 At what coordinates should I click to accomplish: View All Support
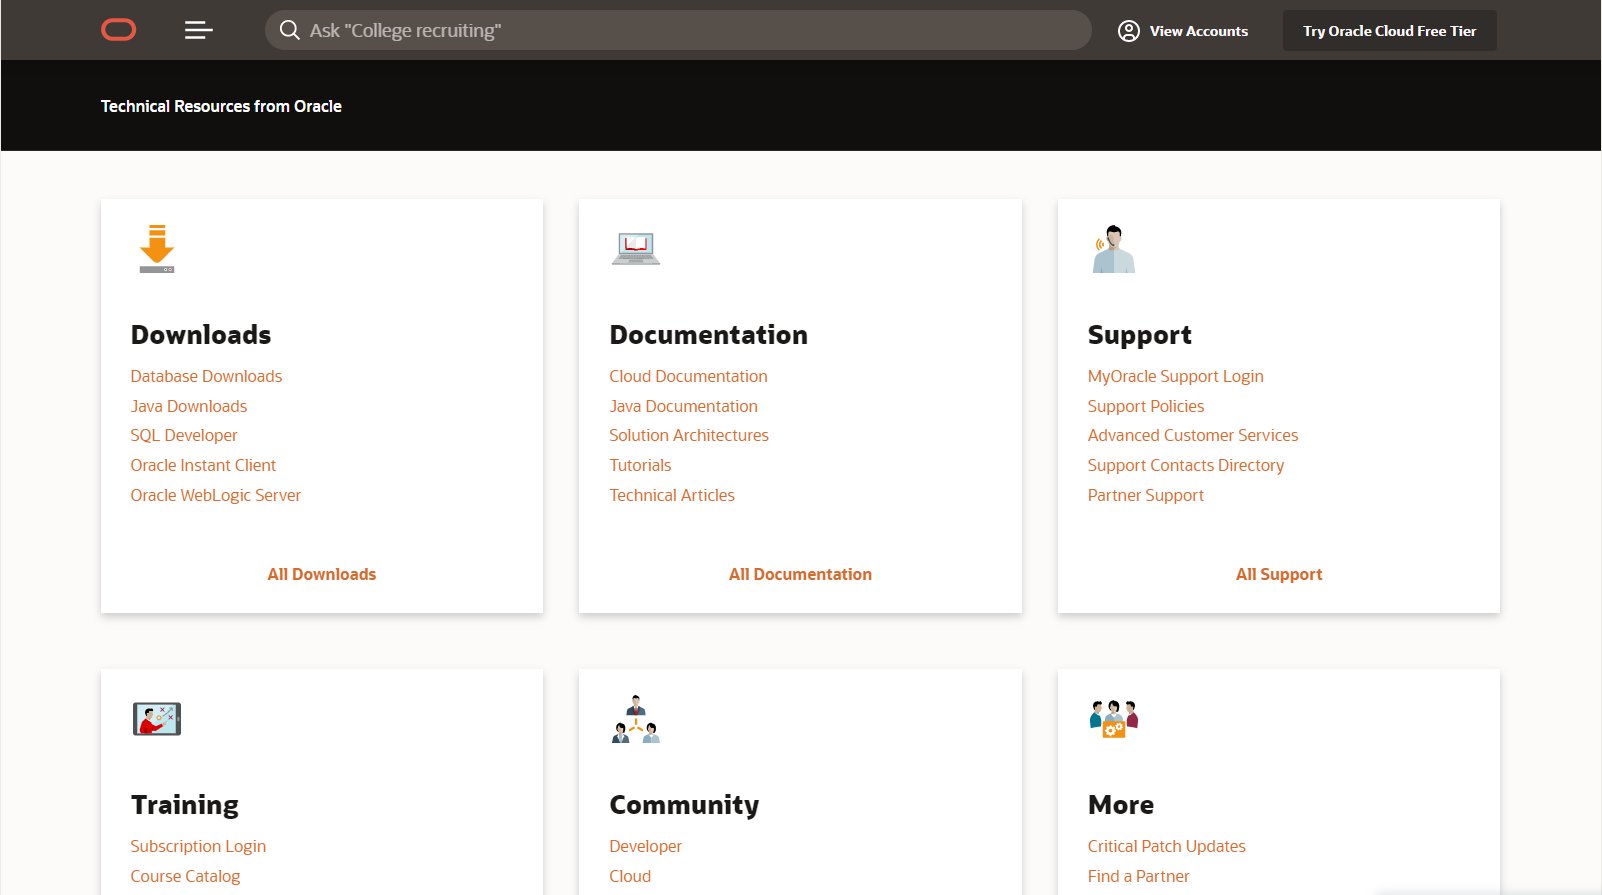[x=1279, y=574]
